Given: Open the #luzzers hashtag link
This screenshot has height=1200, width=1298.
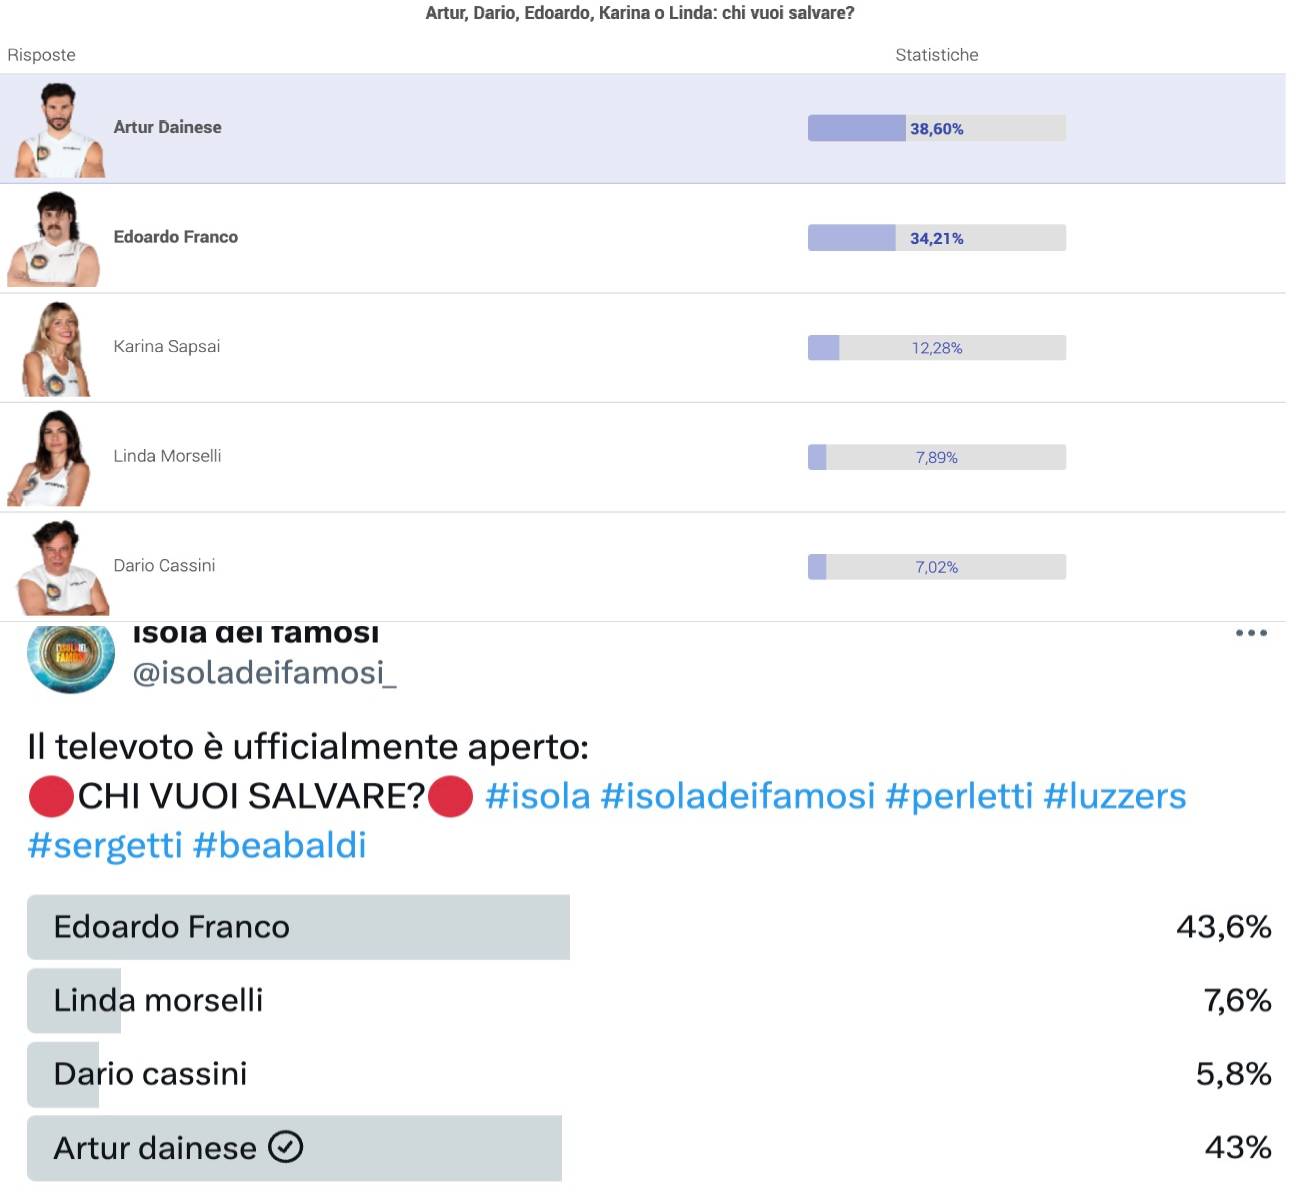Looking at the screenshot, I should pos(1114,796).
